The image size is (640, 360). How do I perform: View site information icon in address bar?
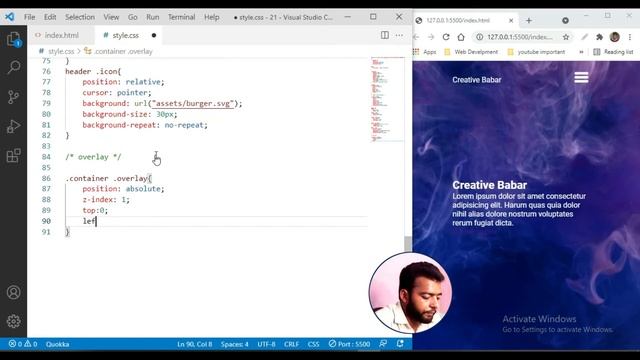[x=480, y=37]
